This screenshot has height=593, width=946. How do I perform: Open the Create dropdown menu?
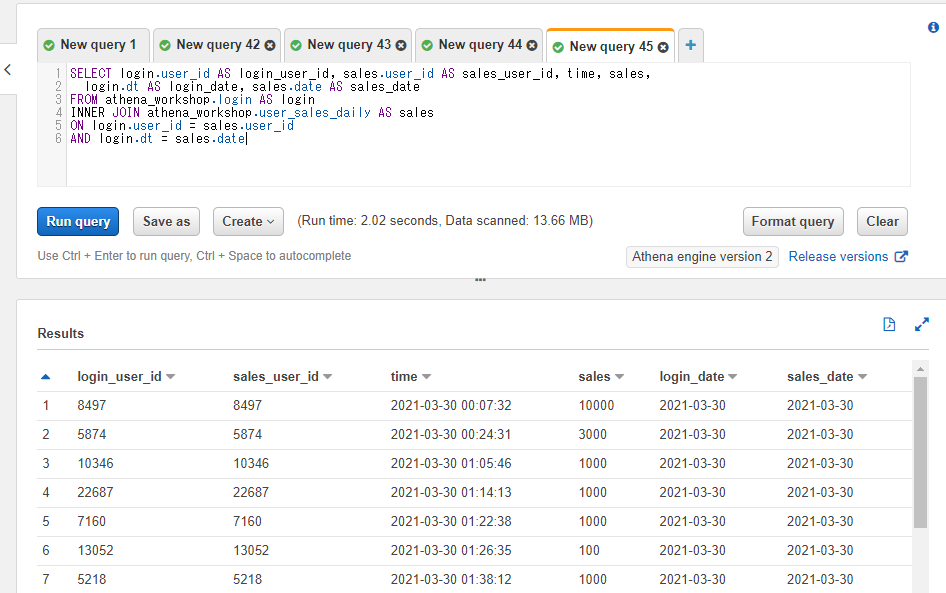click(248, 221)
